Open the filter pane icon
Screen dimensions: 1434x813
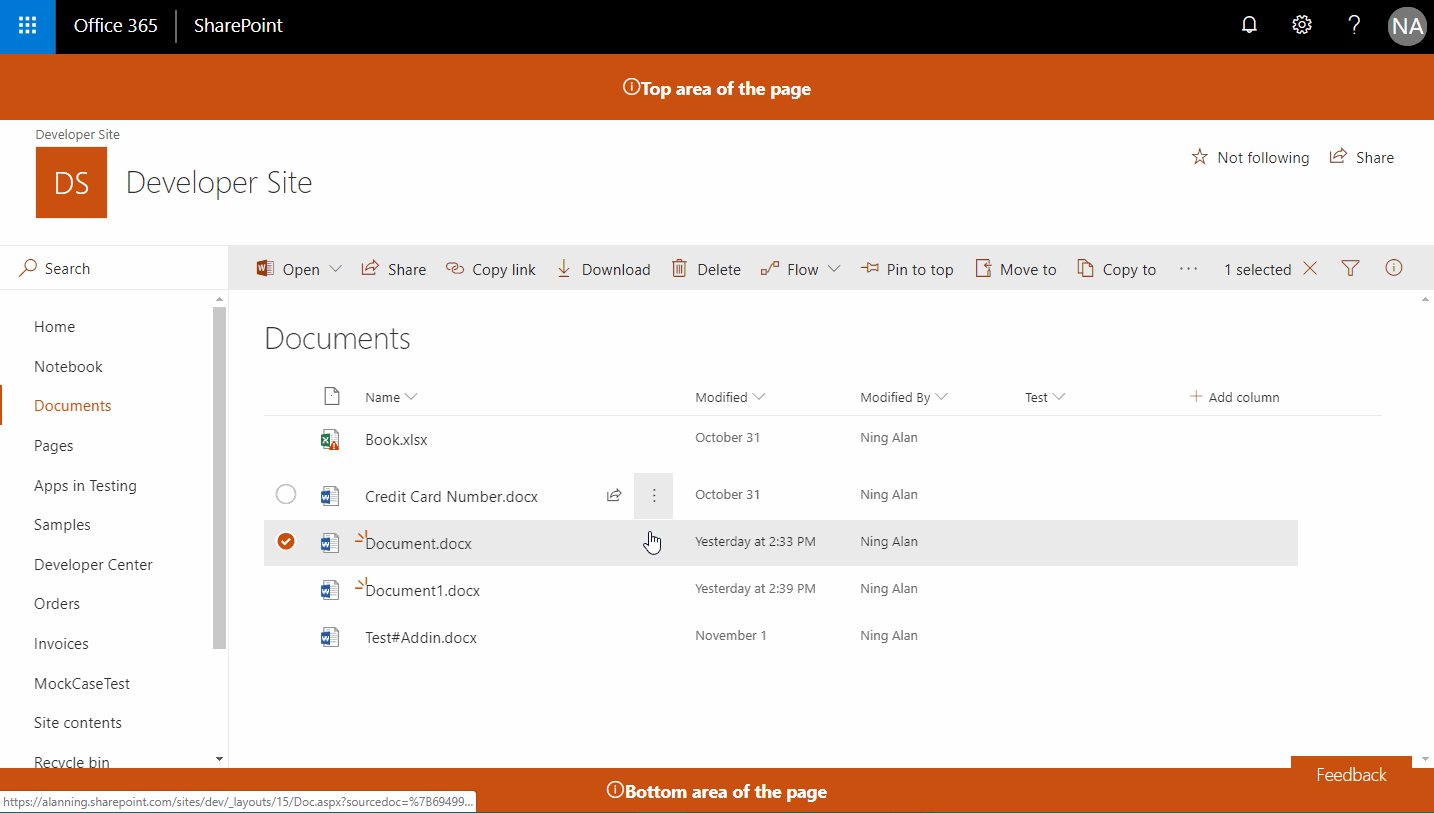click(1350, 268)
